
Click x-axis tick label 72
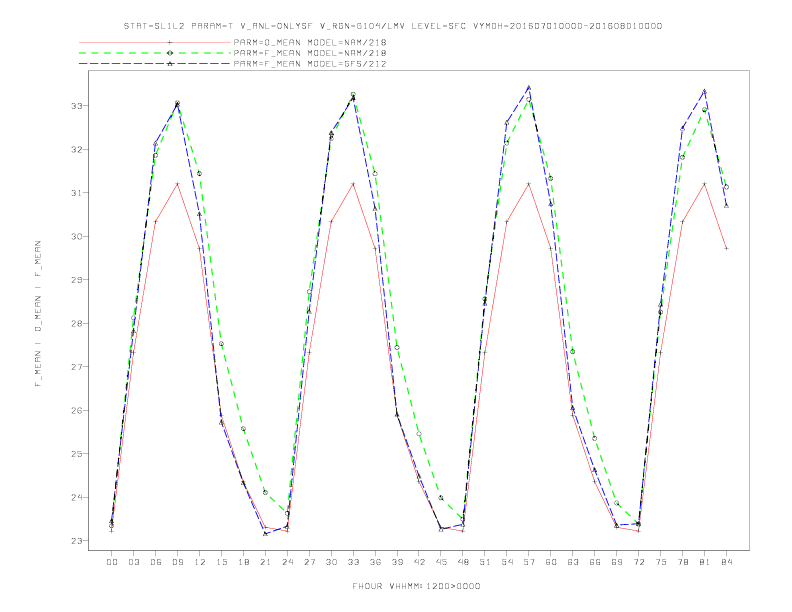639,562
